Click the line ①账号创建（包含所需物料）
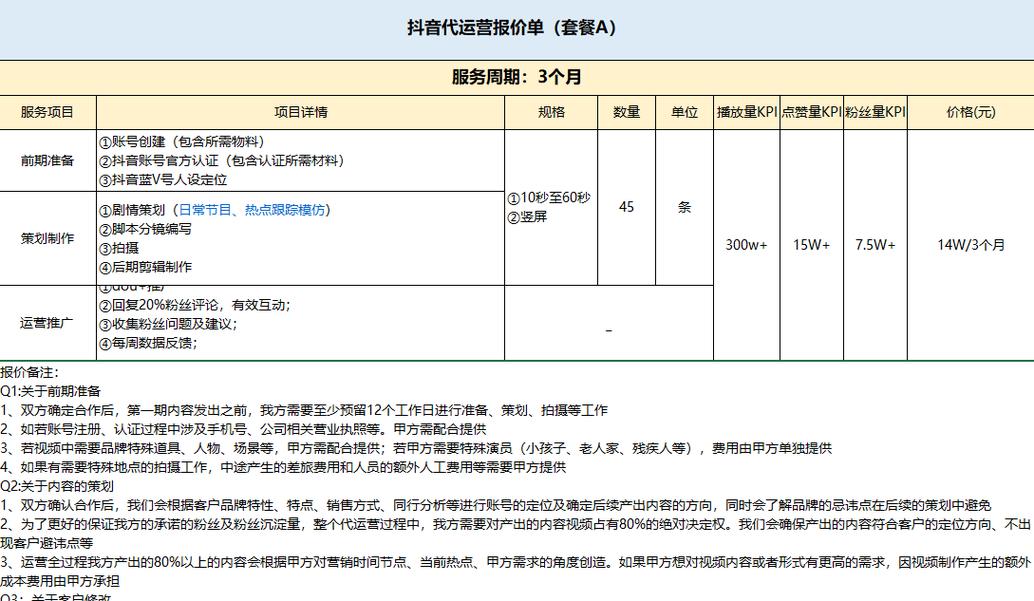This screenshot has width=1034, height=601. [x=182, y=142]
